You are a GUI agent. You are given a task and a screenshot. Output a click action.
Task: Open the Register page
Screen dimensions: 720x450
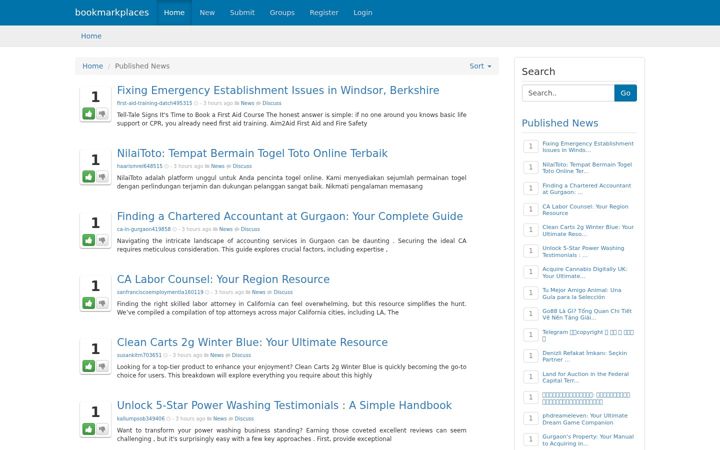pos(324,12)
